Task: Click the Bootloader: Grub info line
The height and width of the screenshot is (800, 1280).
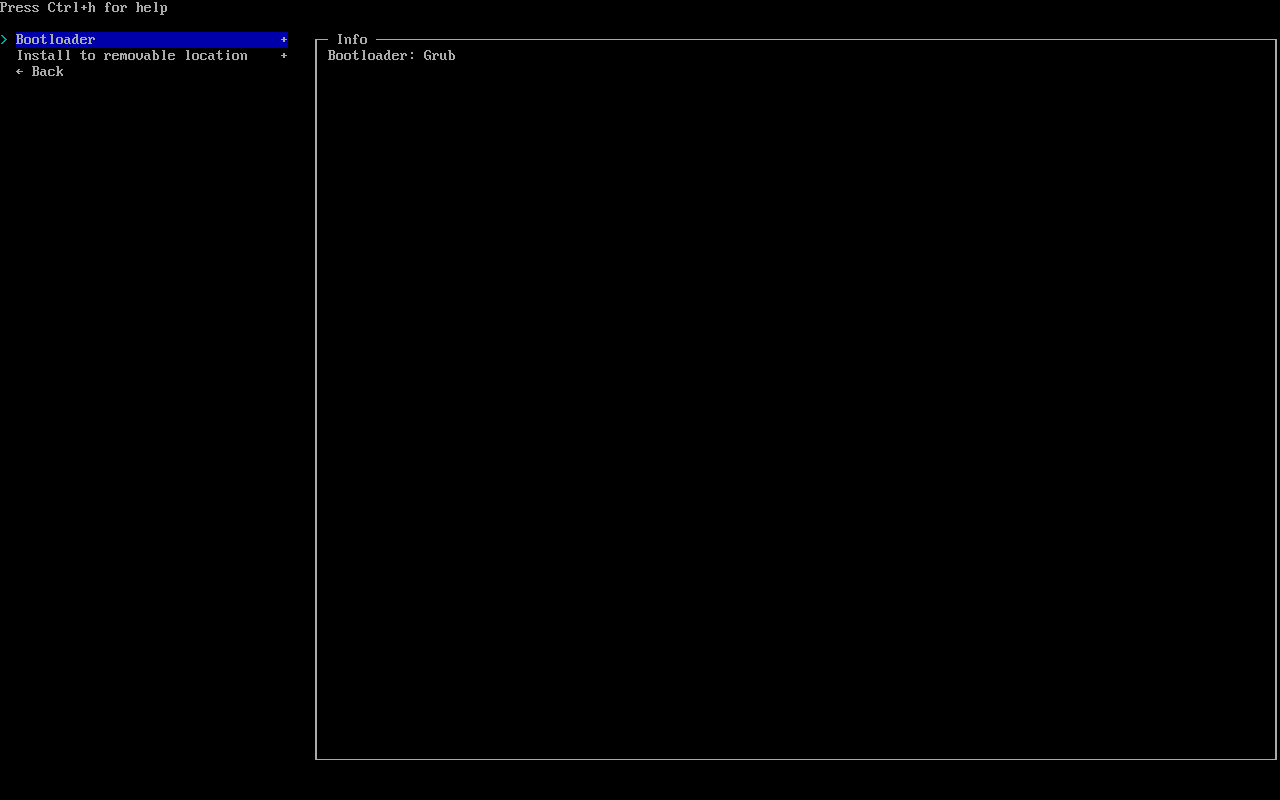Action: pyautogui.click(x=391, y=56)
